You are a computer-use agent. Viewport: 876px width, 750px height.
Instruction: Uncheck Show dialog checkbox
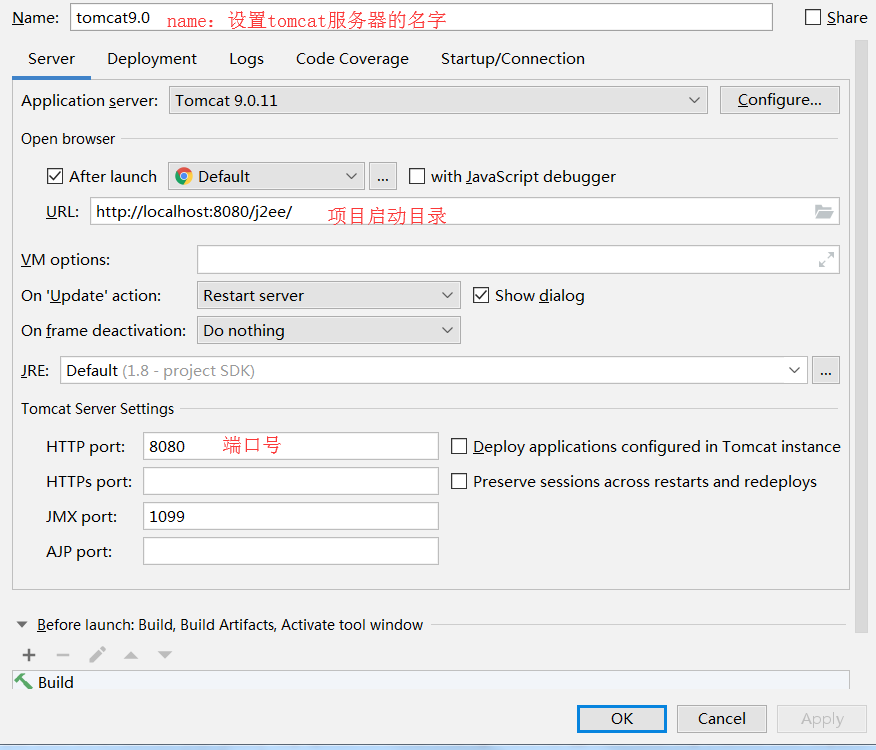coord(480,295)
